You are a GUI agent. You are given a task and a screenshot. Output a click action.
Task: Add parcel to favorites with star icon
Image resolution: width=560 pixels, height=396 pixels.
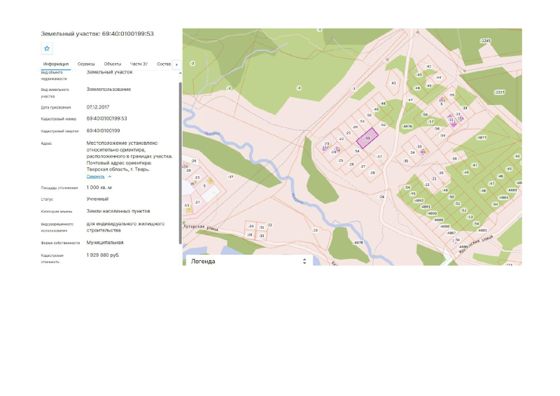coord(47,49)
